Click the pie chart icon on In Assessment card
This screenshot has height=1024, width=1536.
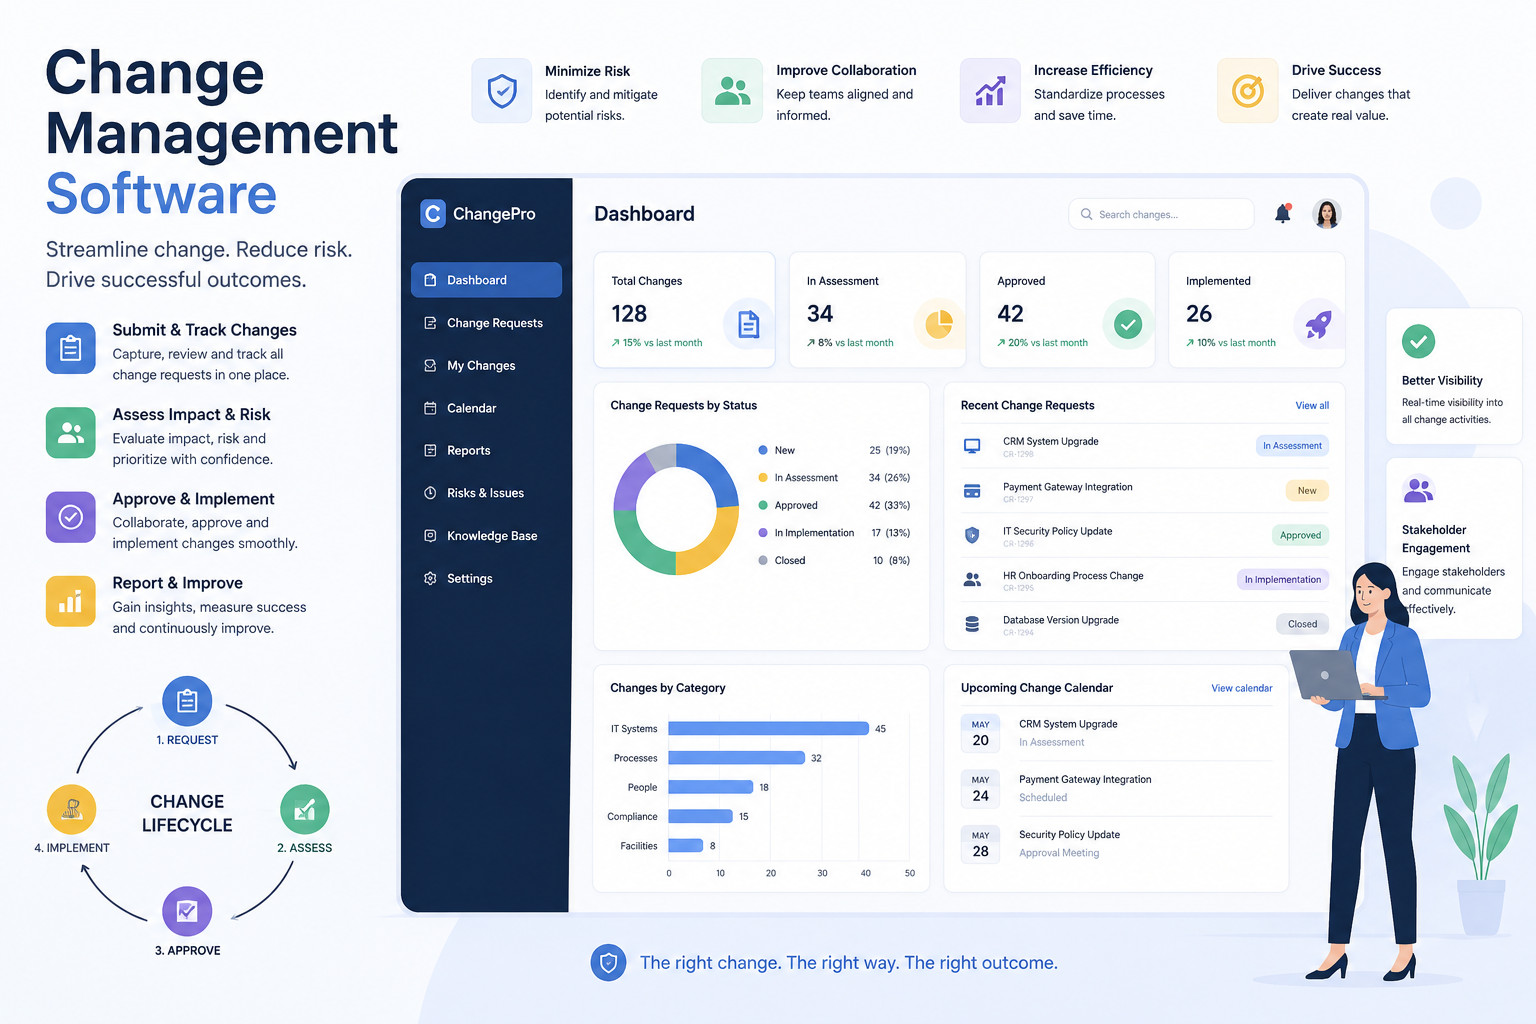(x=938, y=324)
